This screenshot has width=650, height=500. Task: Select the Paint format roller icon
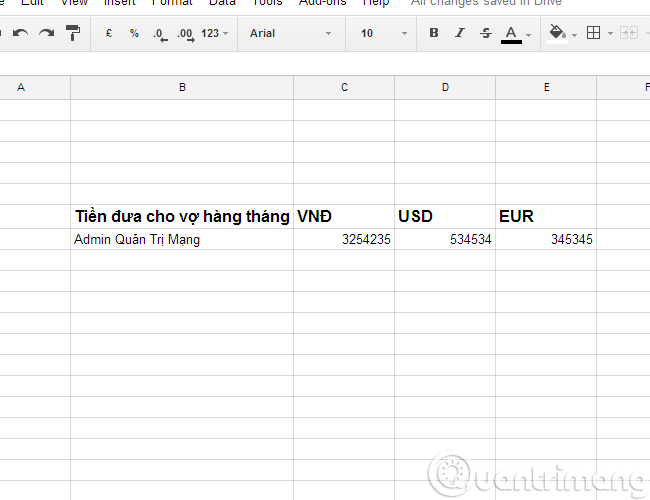[x=73, y=33]
